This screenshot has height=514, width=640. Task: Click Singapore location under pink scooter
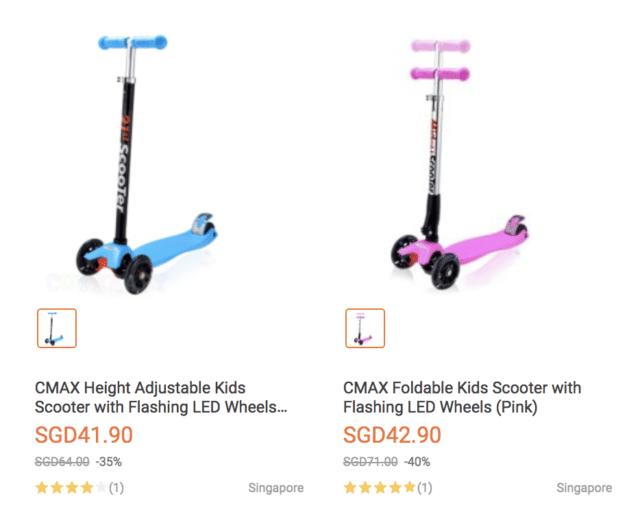click(584, 488)
